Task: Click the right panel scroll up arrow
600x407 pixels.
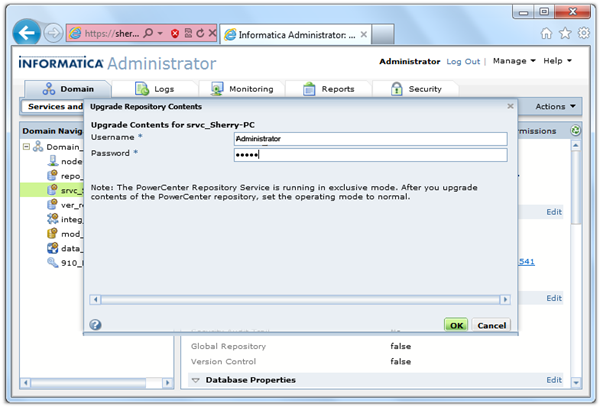Action: pos(576,145)
